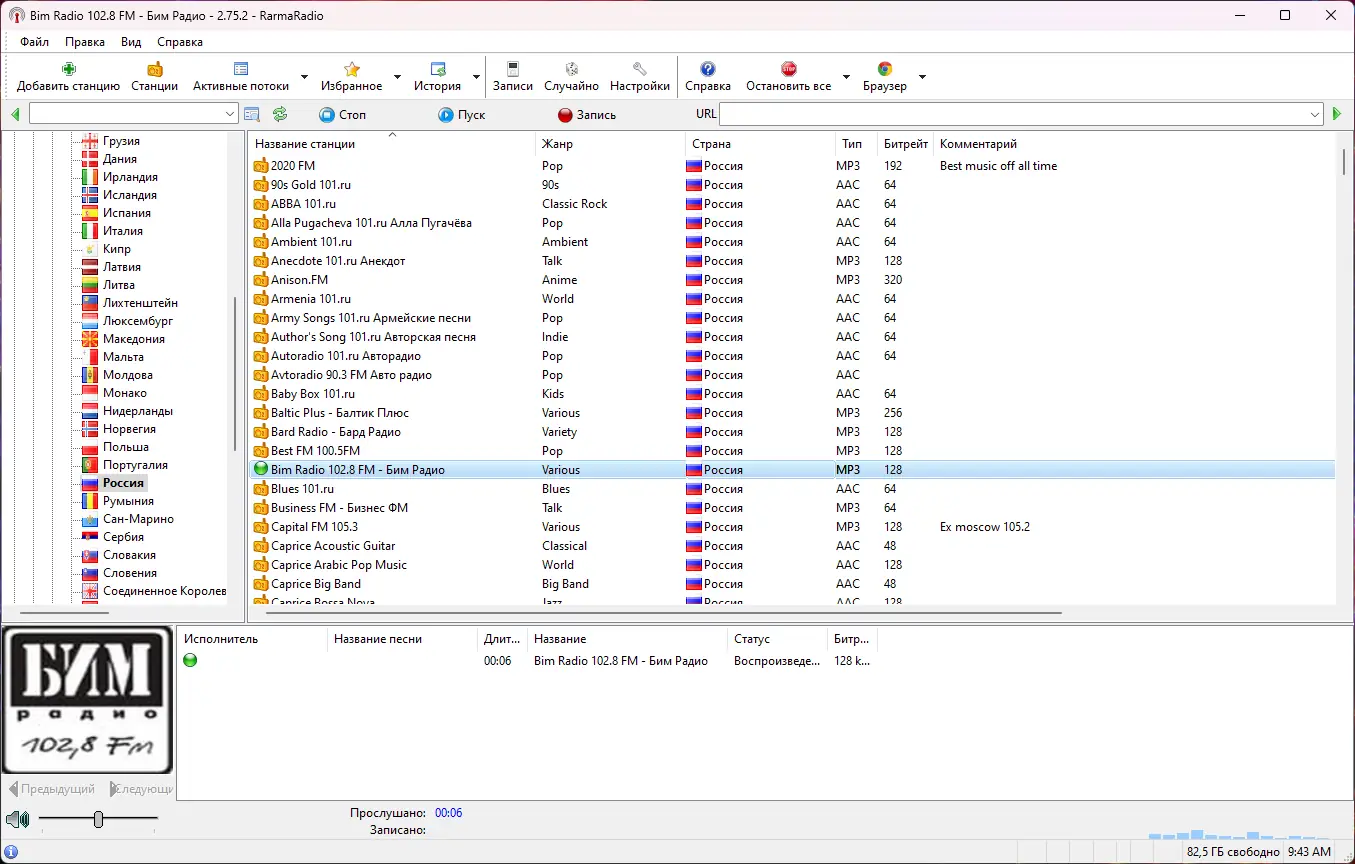This screenshot has height=864, width=1355.
Task: Click the Предыдущий button
Action: [x=52, y=789]
